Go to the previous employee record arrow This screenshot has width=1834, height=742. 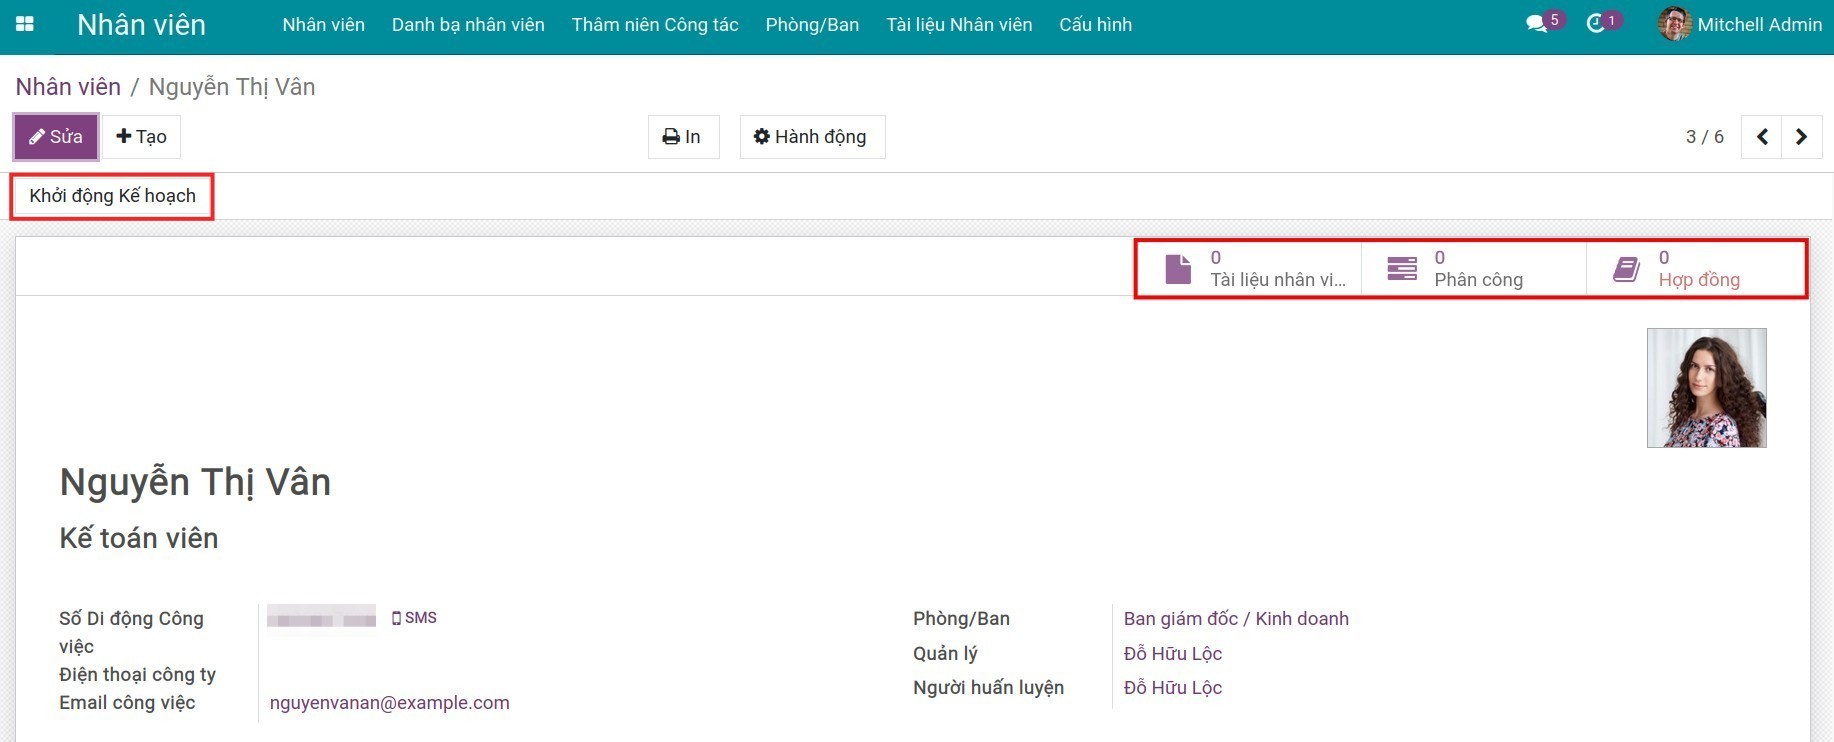[x=1762, y=137]
